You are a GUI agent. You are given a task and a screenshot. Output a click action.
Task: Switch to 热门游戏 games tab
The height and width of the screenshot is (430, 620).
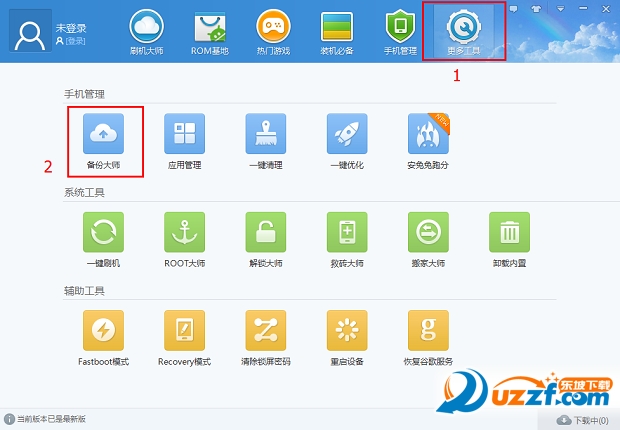pyautogui.click(x=273, y=33)
